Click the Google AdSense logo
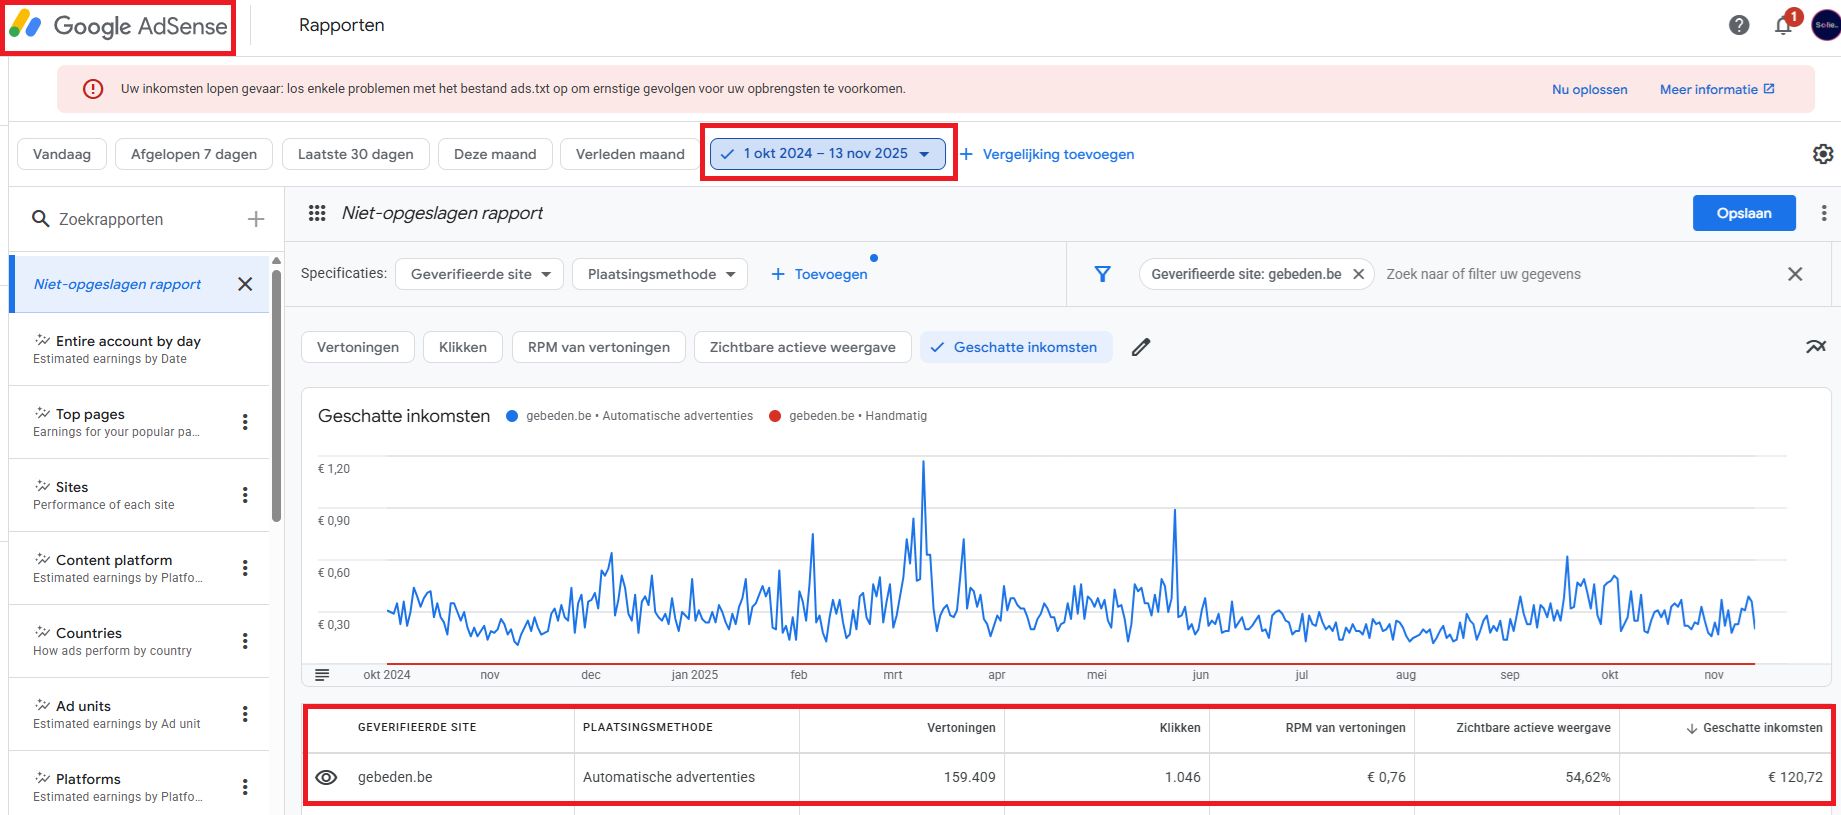This screenshot has height=815, width=1841. (x=119, y=26)
